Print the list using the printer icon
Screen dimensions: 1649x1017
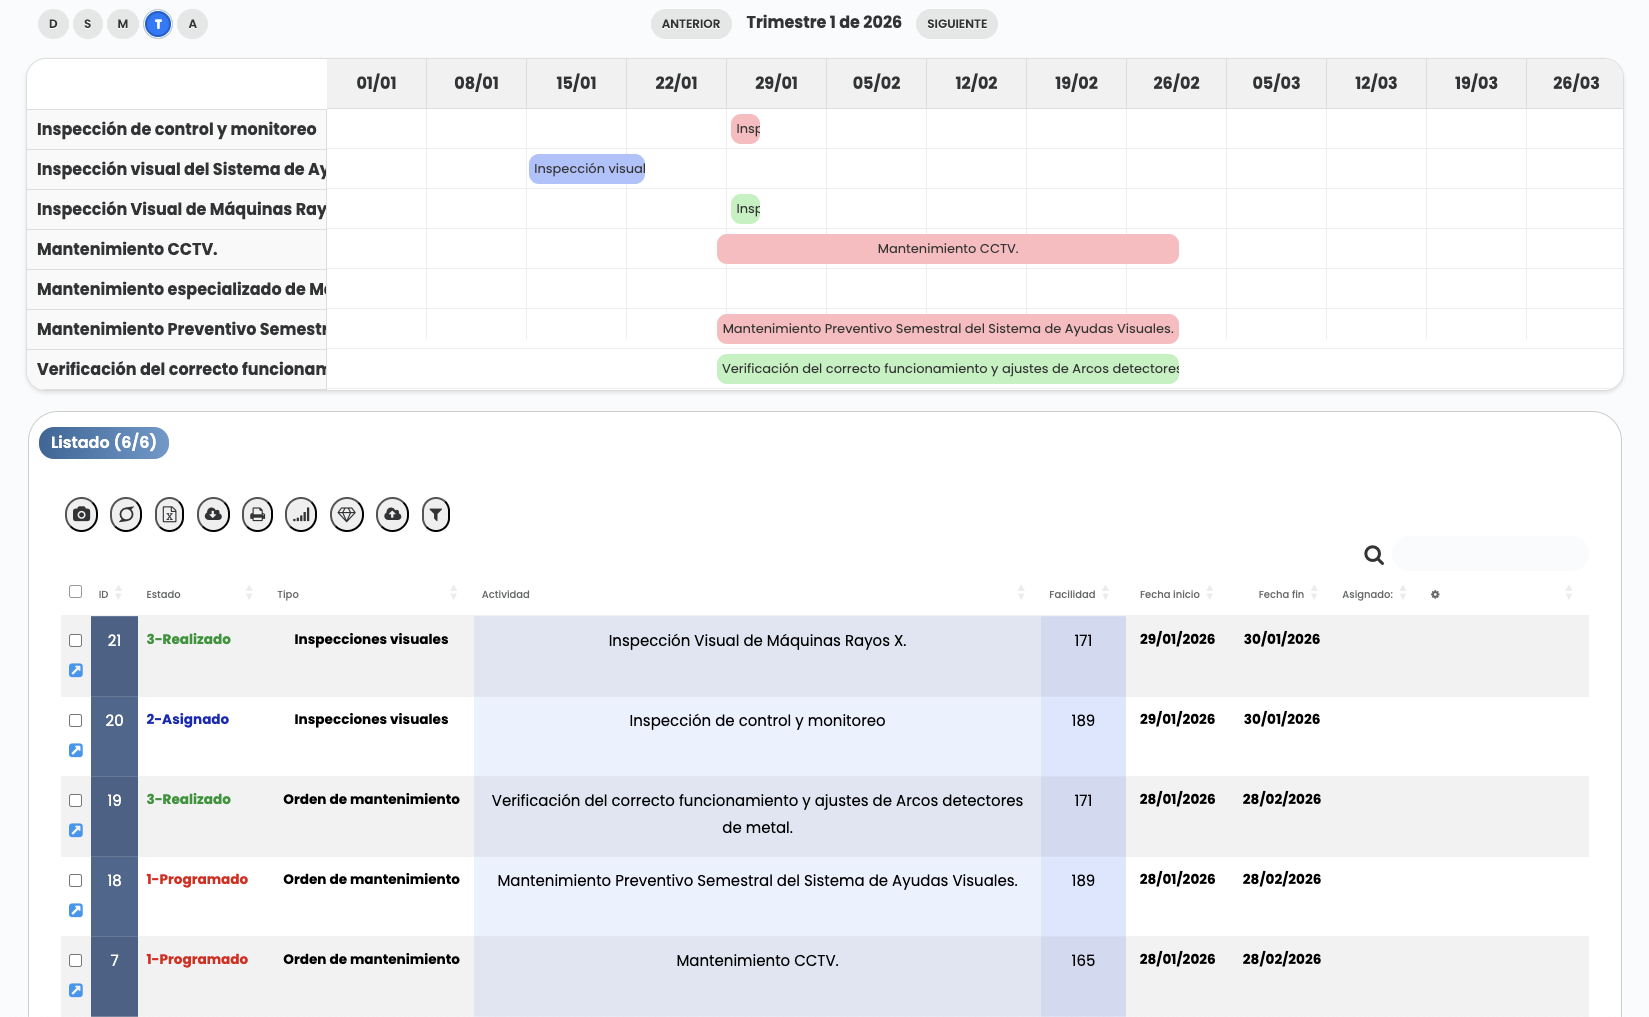click(x=257, y=515)
